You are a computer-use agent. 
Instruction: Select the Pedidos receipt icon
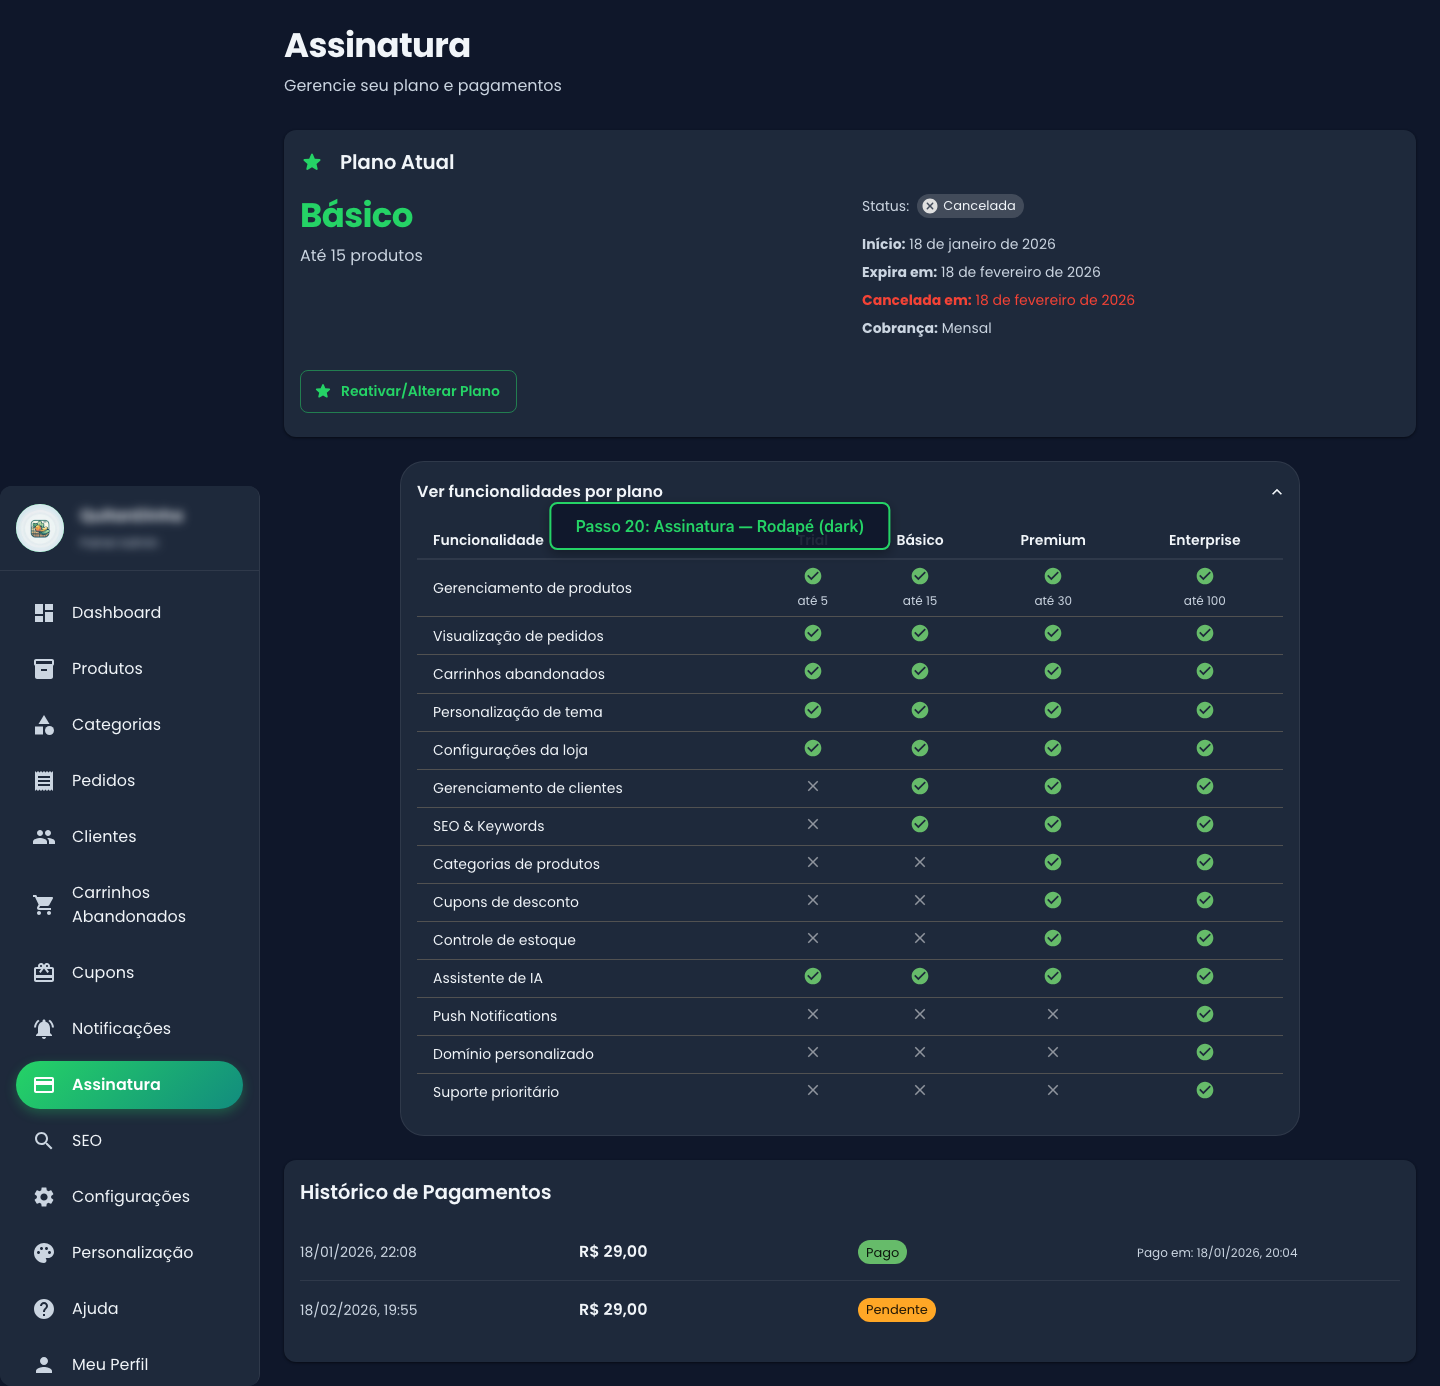pyautogui.click(x=44, y=781)
